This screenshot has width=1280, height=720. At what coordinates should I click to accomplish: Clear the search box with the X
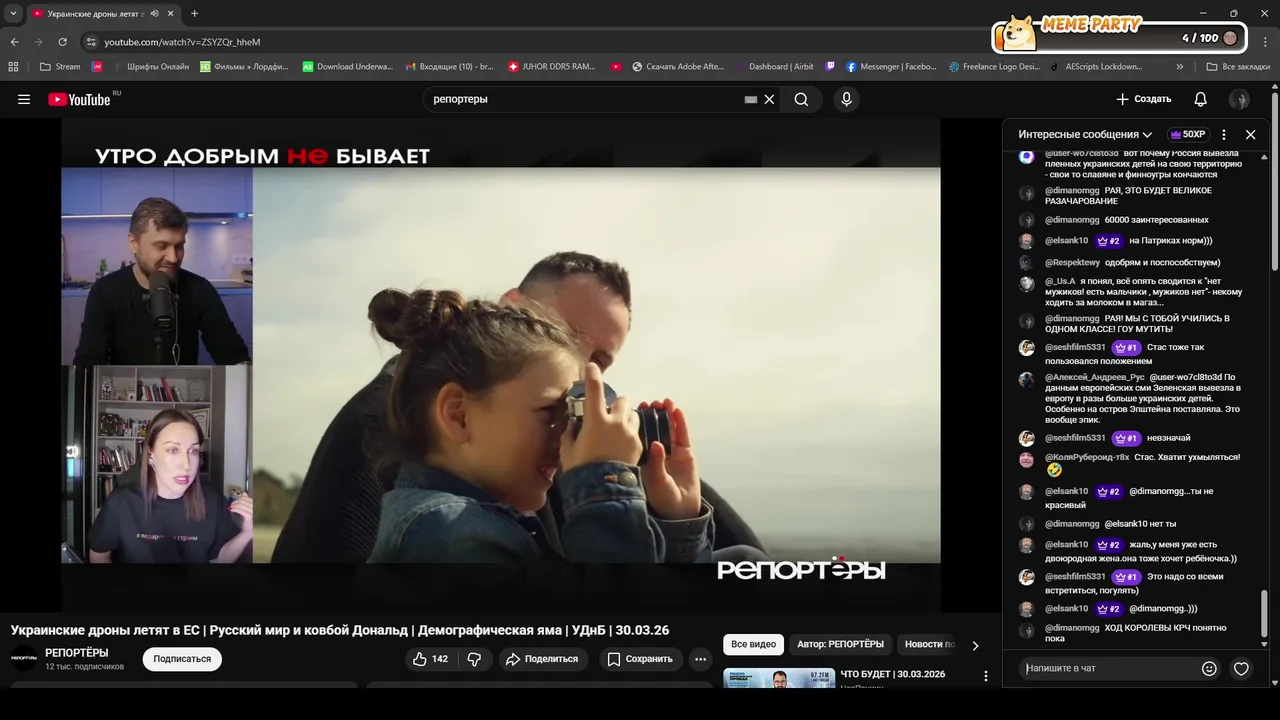(x=769, y=99)
